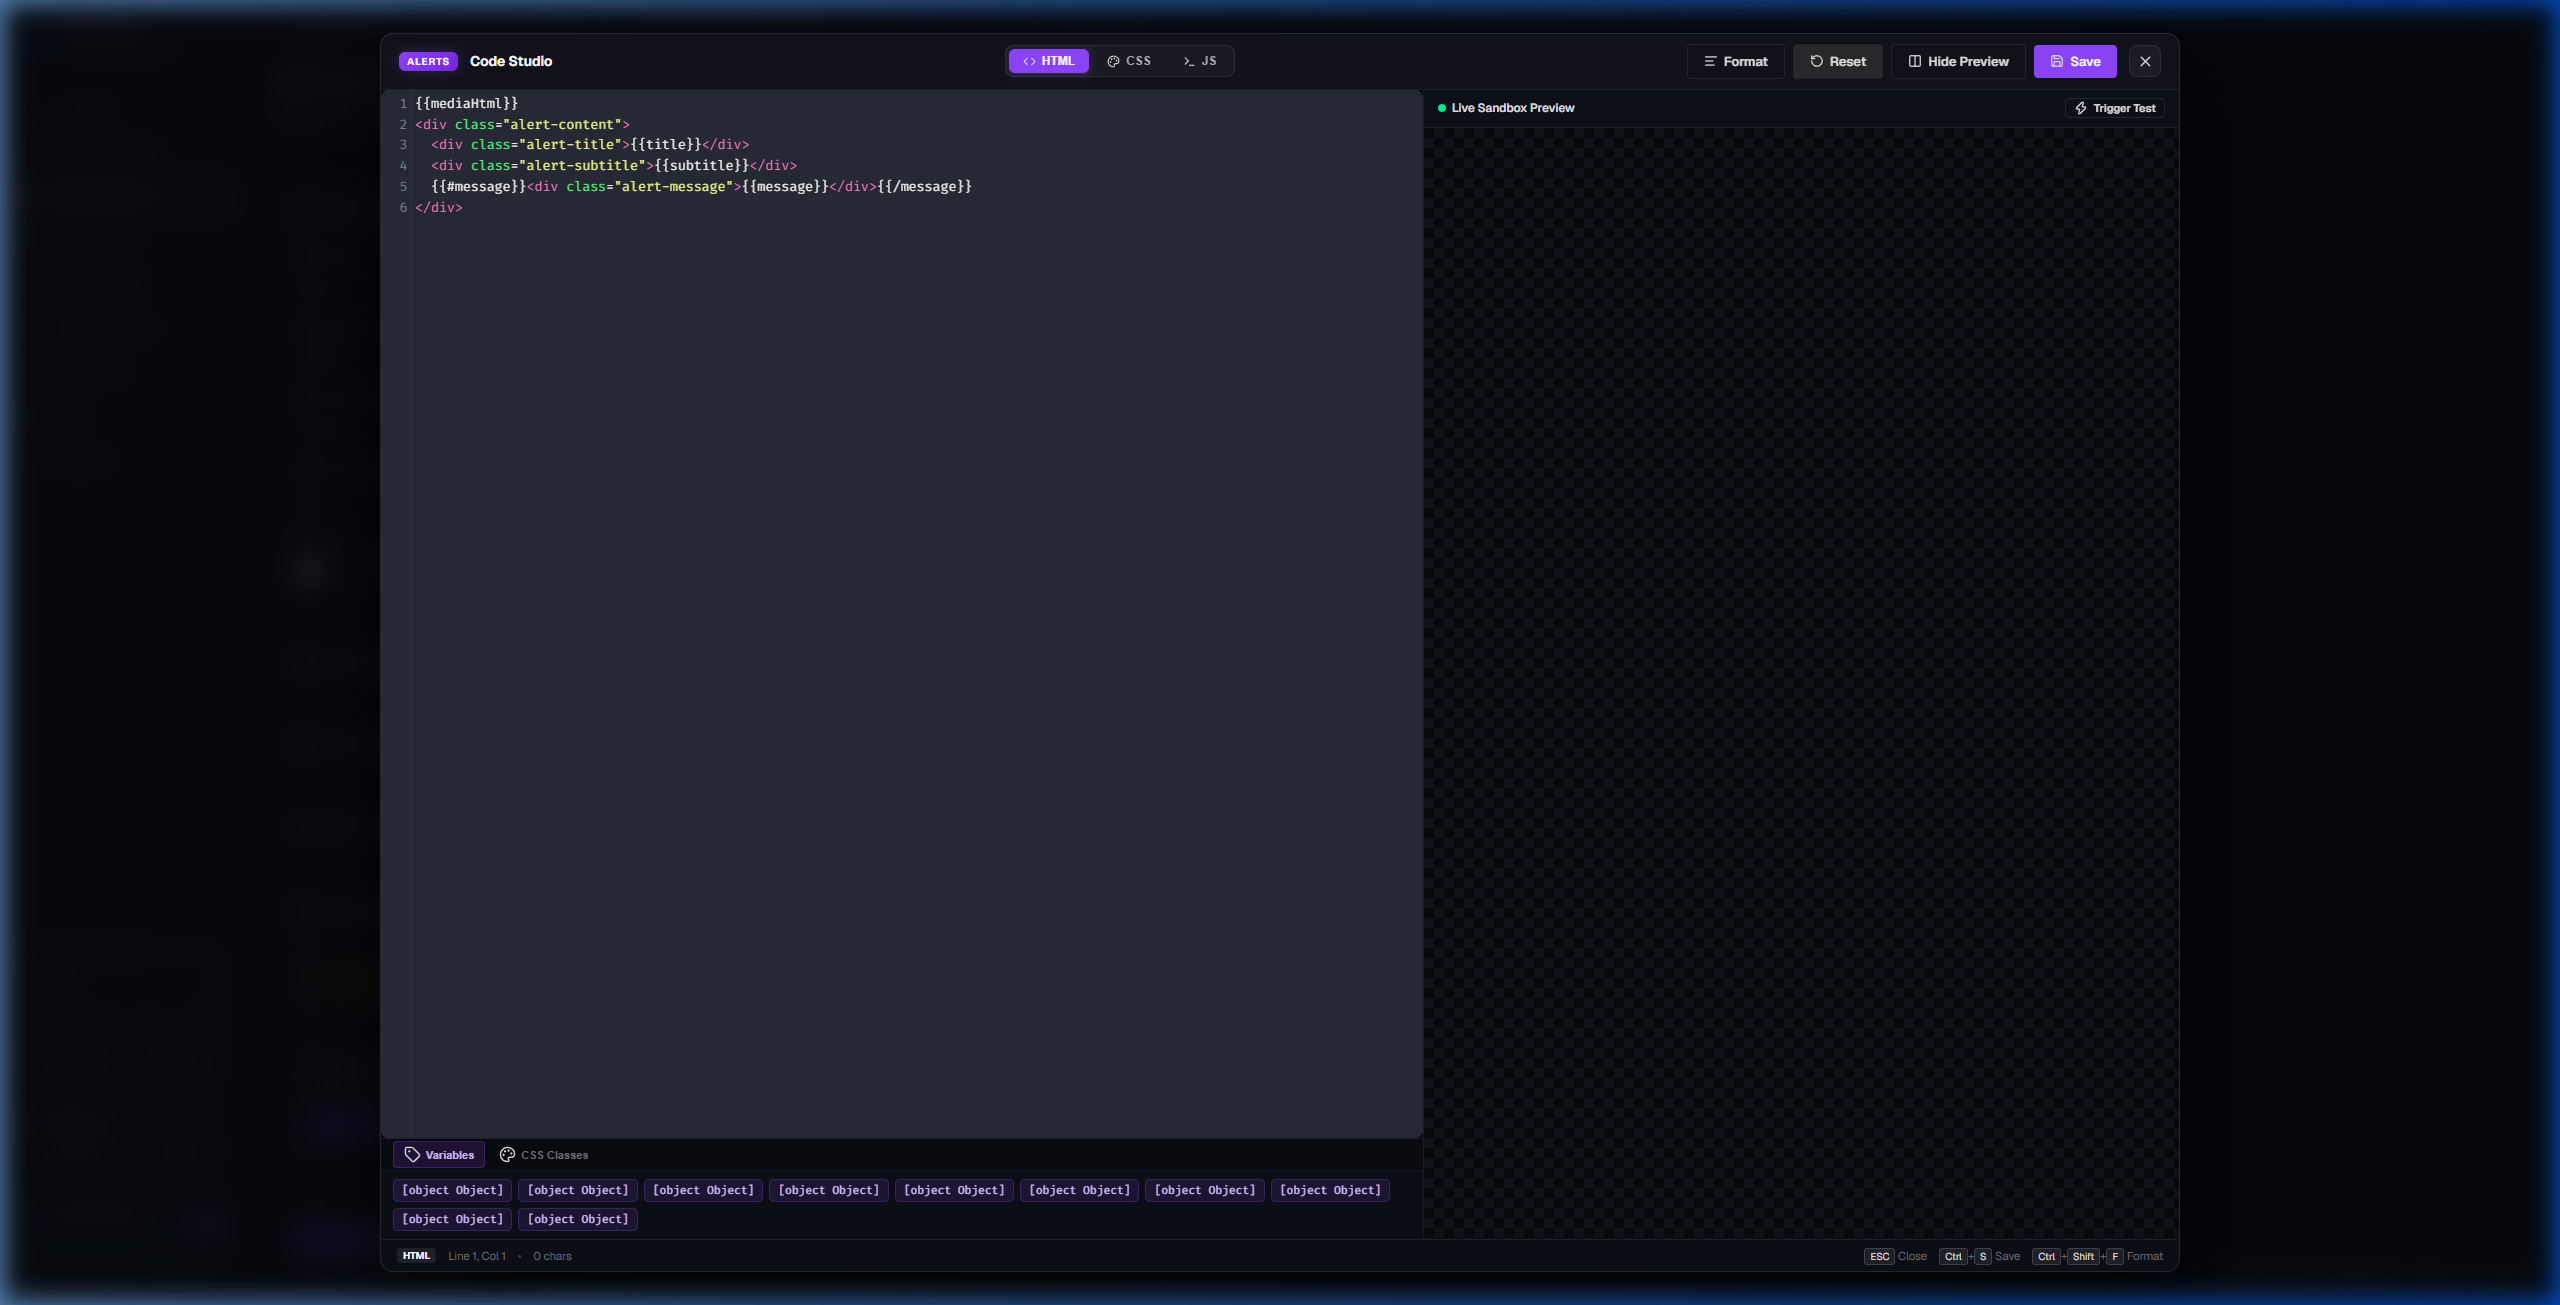Click the alert-subtitle code line
Screen dimensions: 2560x1305
614,166
